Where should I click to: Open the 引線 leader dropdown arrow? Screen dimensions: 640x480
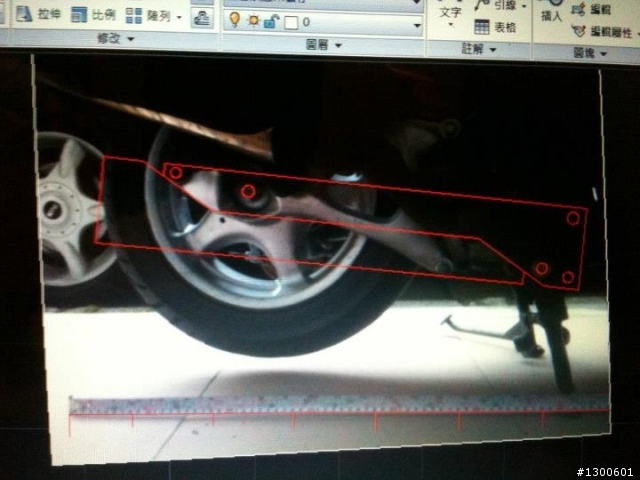524,6
